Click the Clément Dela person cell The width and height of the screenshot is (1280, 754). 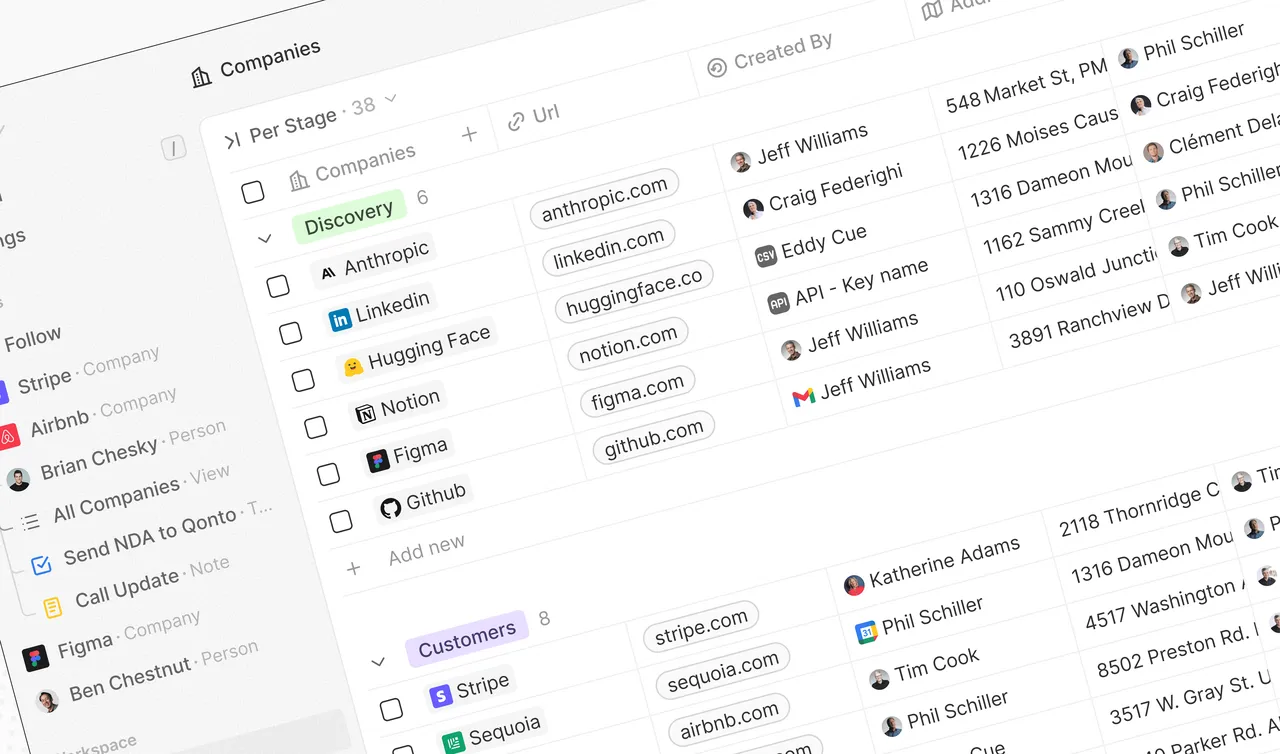pos(1212,139)
